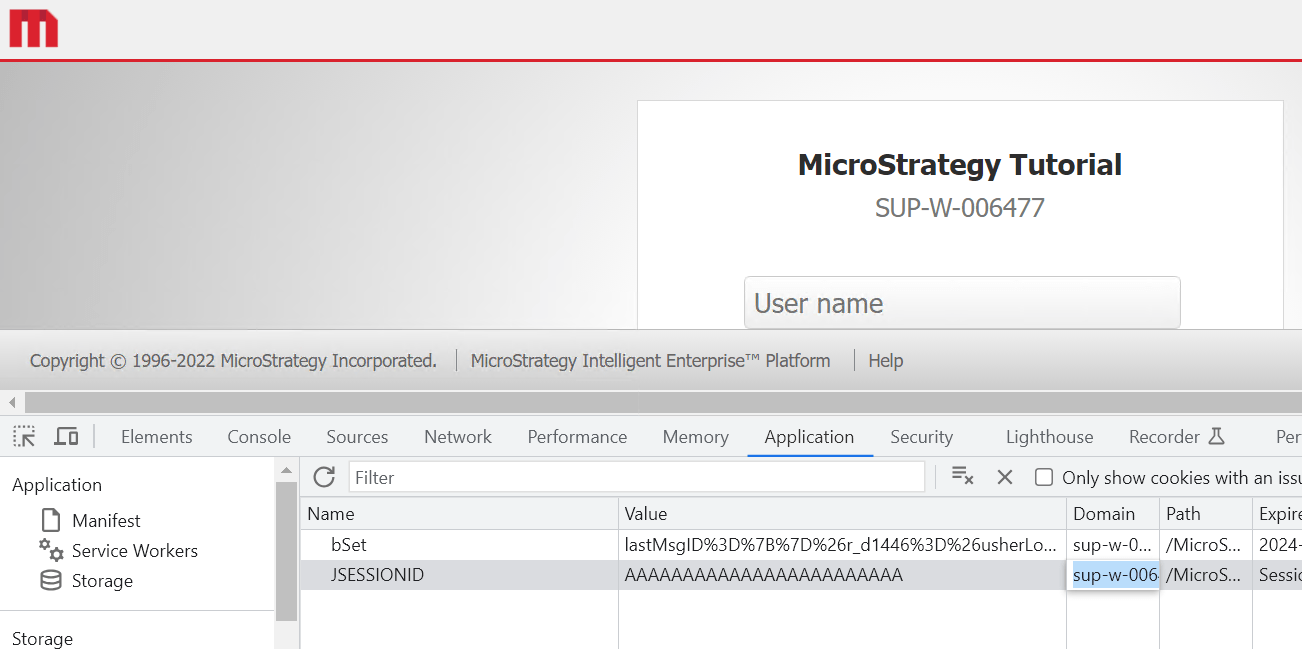Screen dimensions: 1302x649
Task: Open Service Workers in sidebar
Action: click(134, 551)
